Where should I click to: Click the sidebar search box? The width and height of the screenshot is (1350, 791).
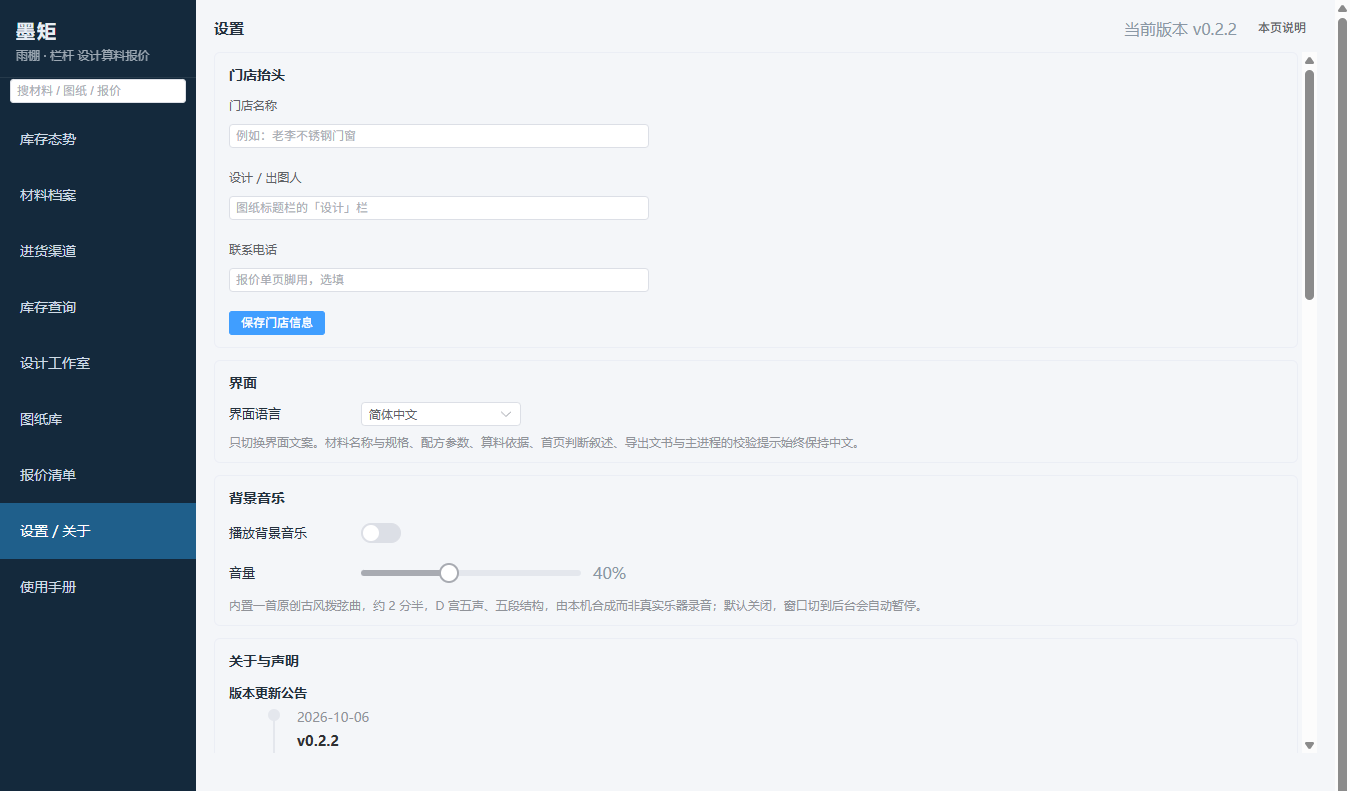coord(98,90)
